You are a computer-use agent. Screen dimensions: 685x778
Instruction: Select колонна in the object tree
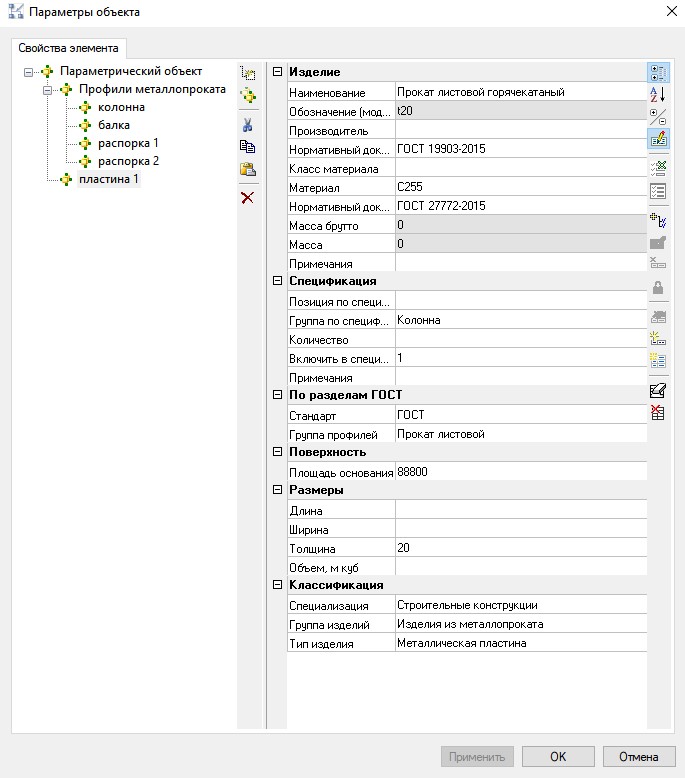coord(121,107)
